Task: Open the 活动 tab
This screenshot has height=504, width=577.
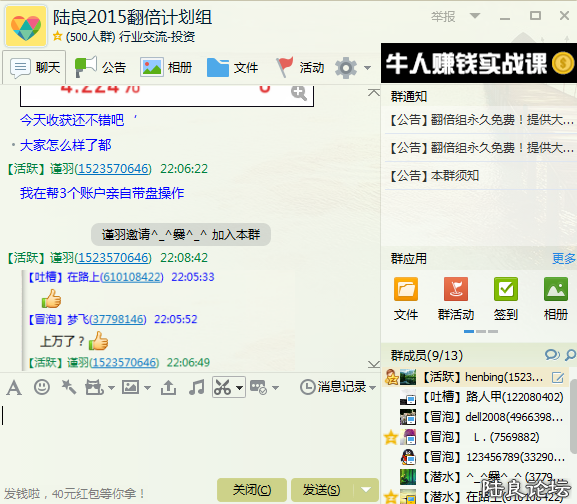Action: 300,68
